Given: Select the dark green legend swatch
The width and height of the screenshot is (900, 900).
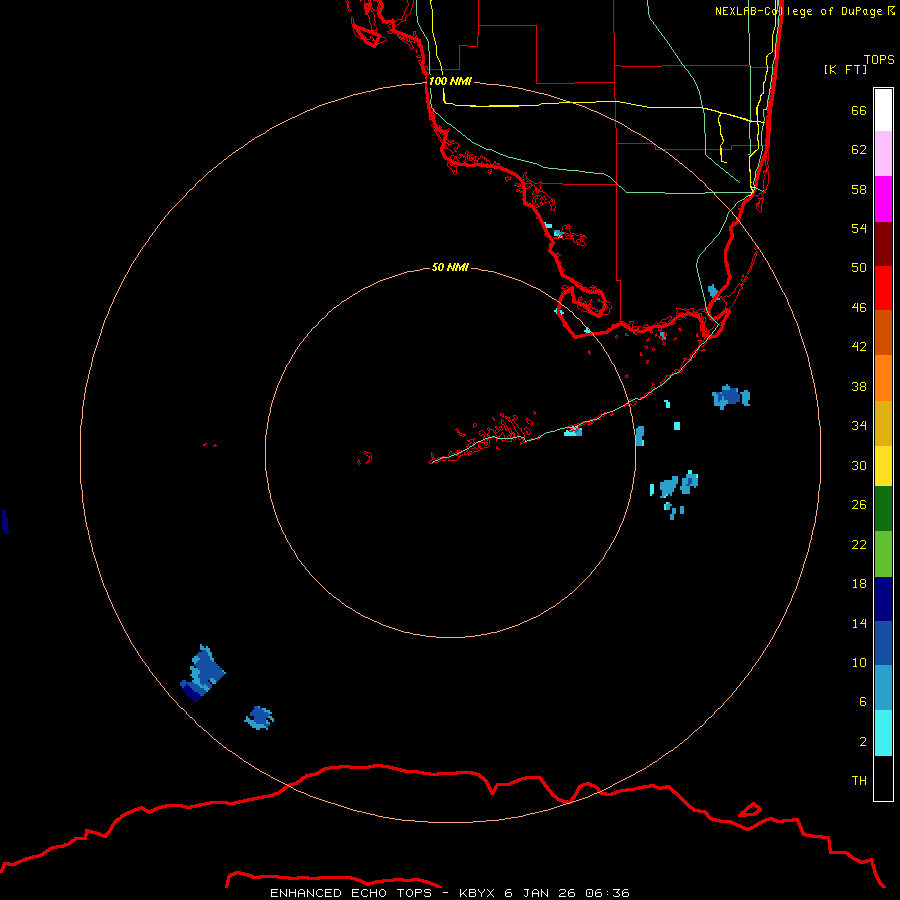Looking at the screenshot, I should point(883,509).
